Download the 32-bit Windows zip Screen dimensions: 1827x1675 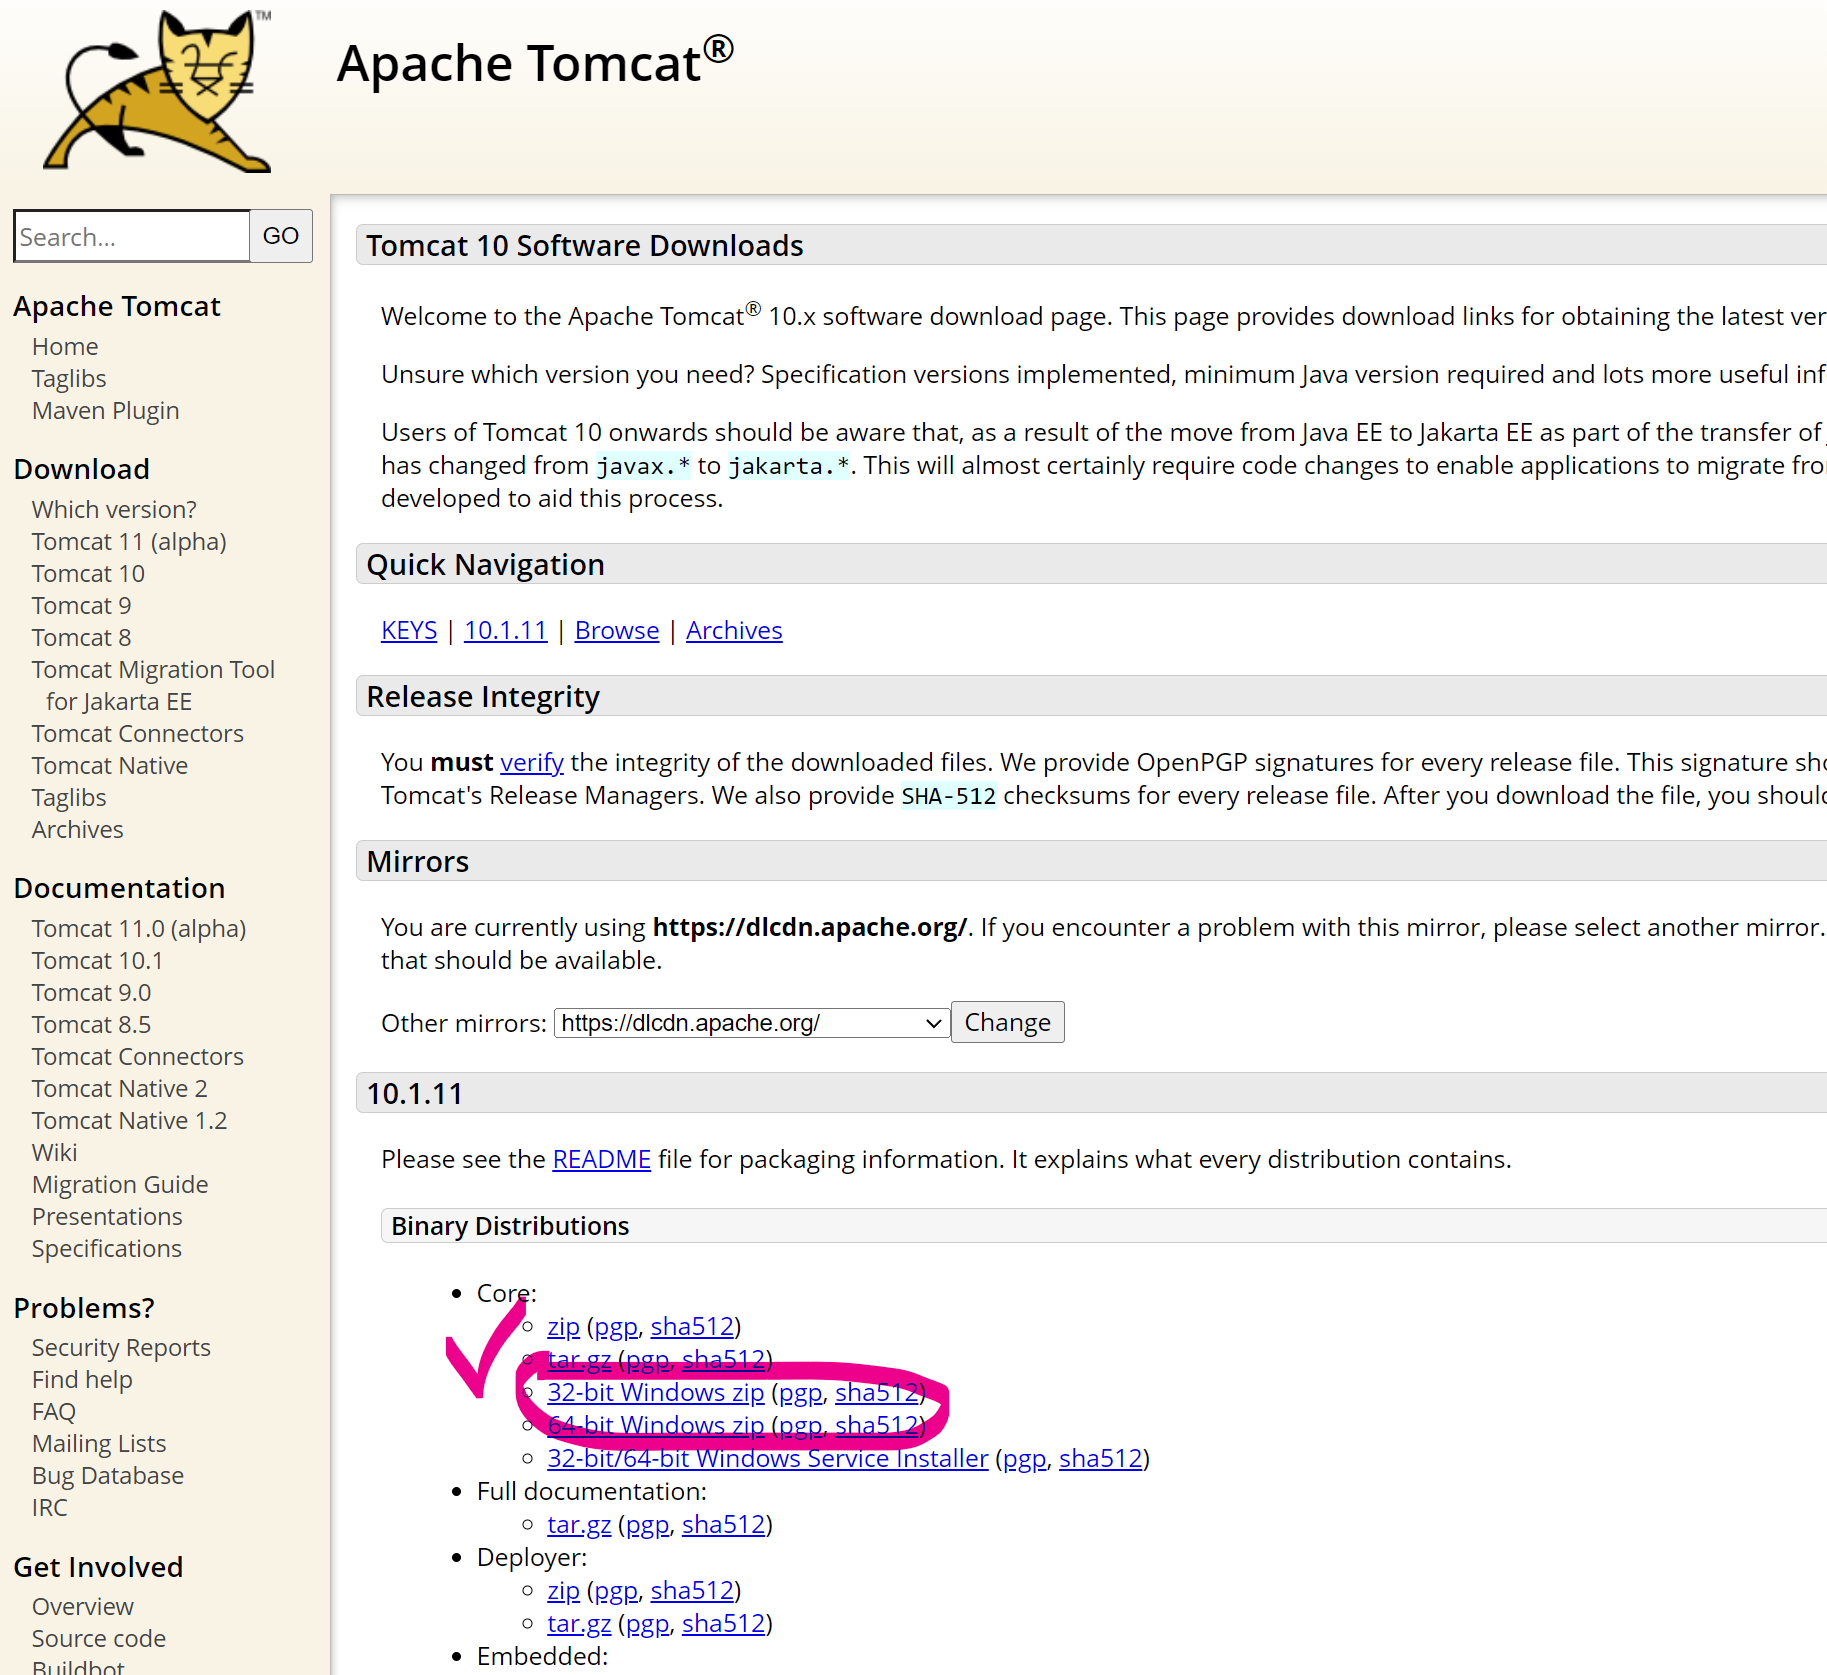click(656, 1392)
